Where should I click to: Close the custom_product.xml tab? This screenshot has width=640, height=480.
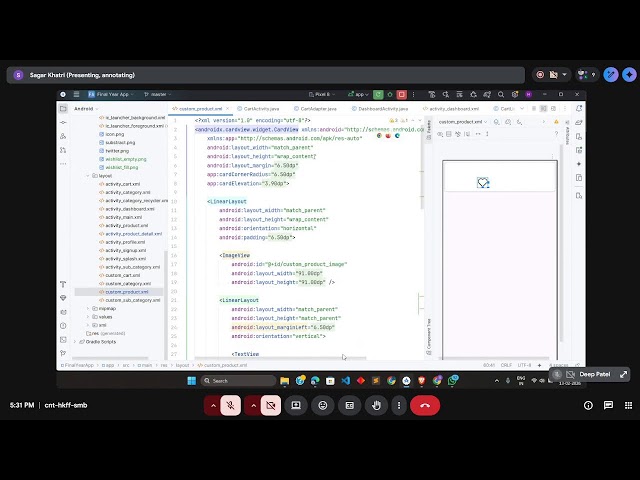pos(227,109)
